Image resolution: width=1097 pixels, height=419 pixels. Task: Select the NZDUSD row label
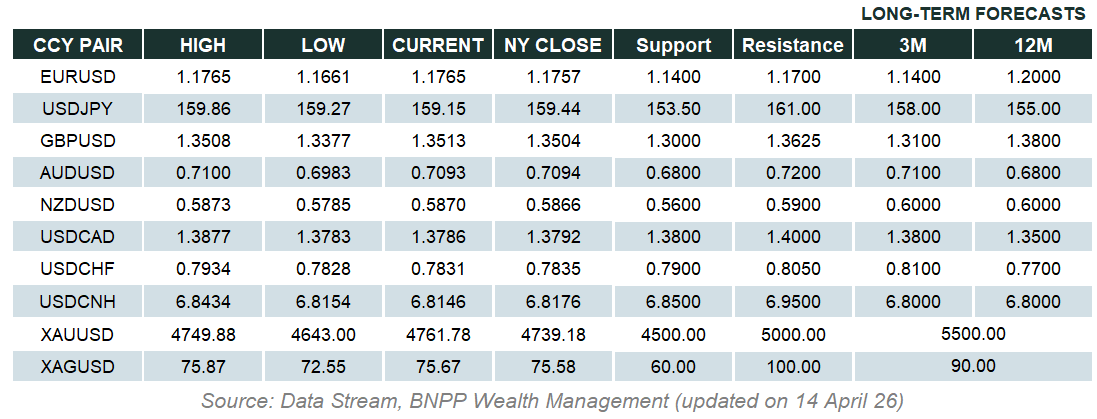(78, 205)
